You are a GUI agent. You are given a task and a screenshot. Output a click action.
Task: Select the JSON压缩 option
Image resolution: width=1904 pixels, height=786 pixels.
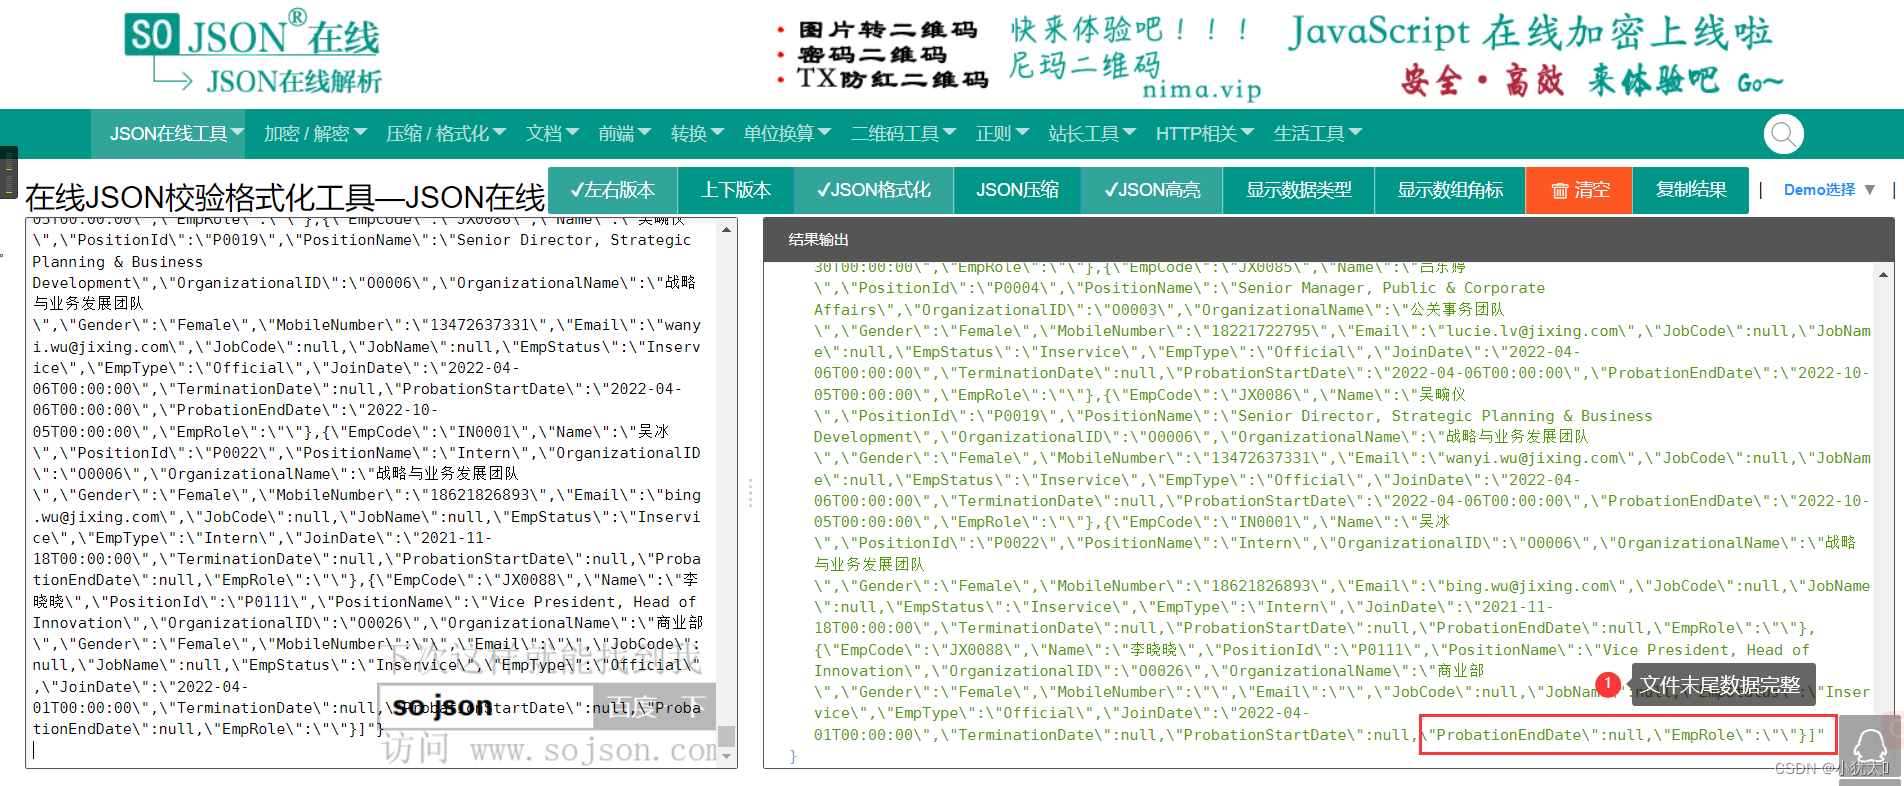(1017, 190)
